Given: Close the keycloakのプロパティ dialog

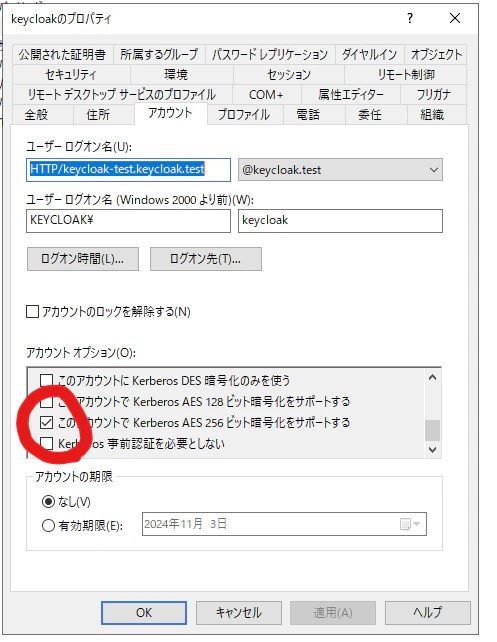Looking at the screenshot, I should [x=455, y=18].
